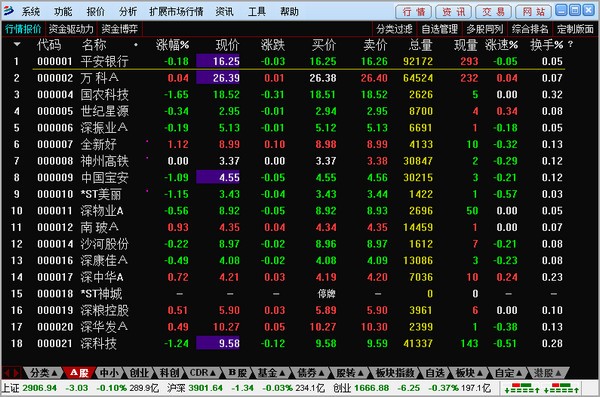Expand the 基金▲ tab menu

tap(271, 372)
